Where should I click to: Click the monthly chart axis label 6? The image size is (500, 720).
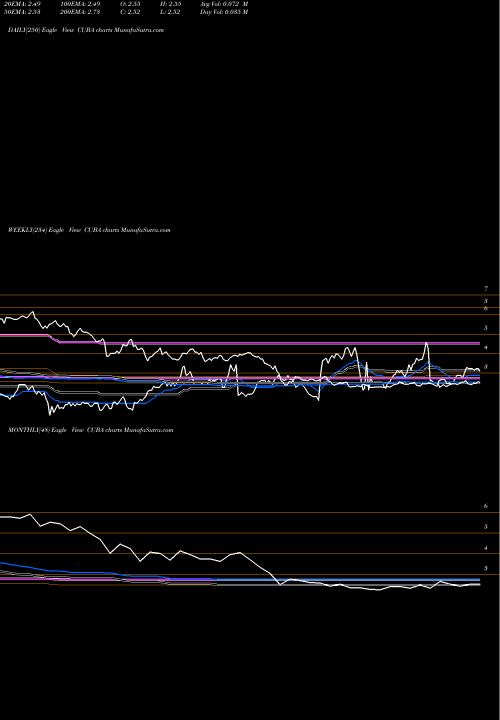point(486,506)
